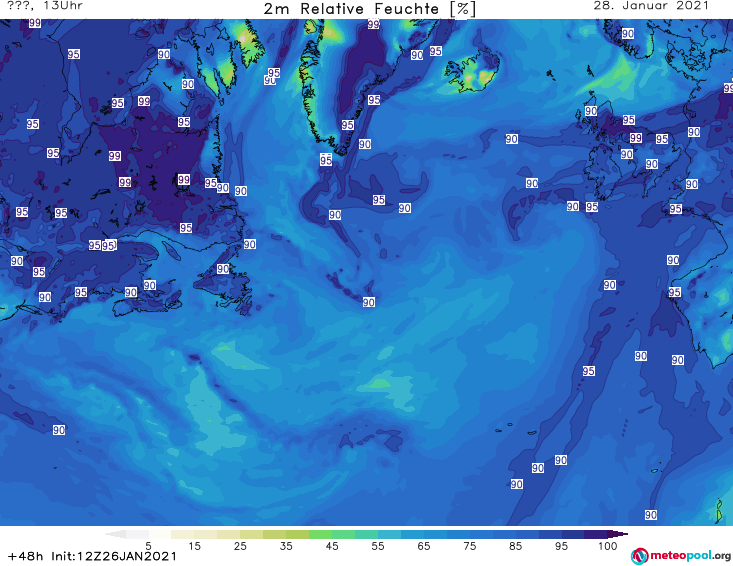This screenshot has height=566, width=733.
Task: Click the "Init:12Z26JAN2021" run label
Action: 114,557
